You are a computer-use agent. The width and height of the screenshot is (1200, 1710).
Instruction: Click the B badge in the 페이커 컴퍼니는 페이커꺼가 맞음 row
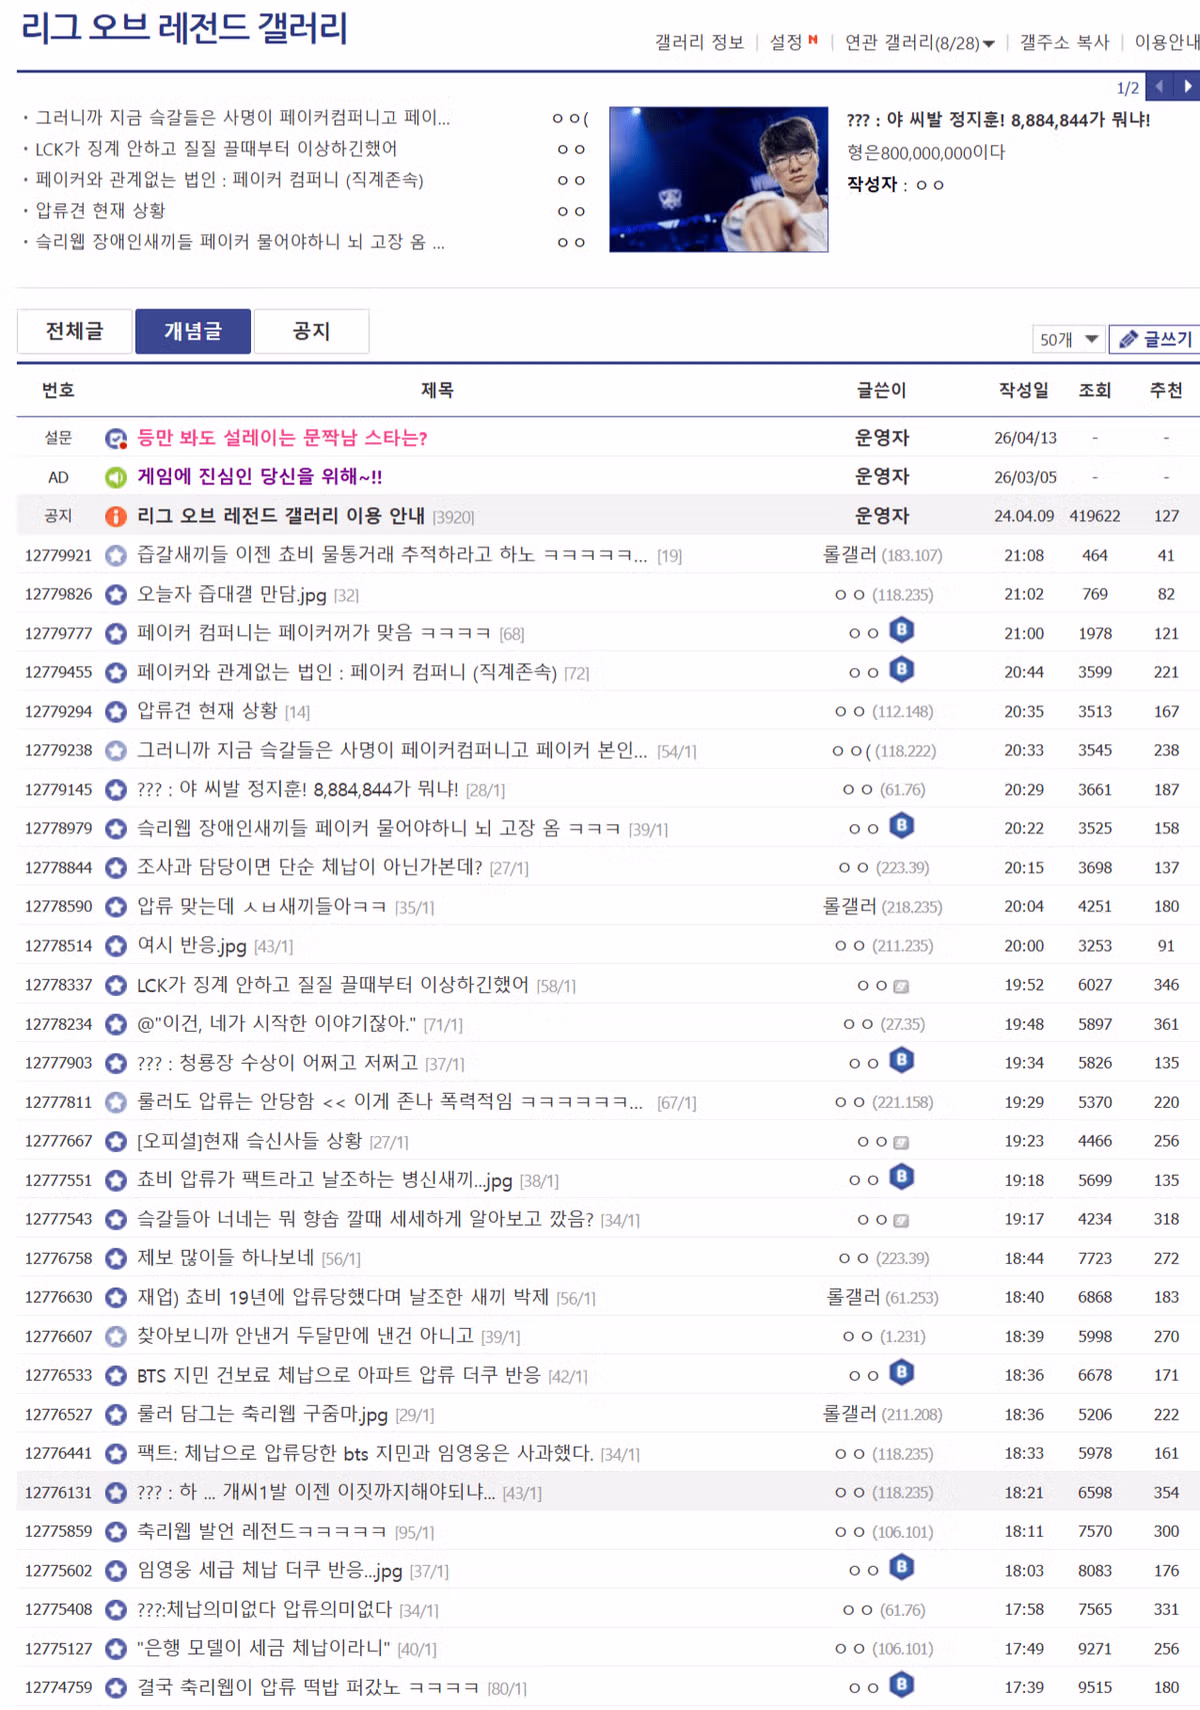click(902, 630)
